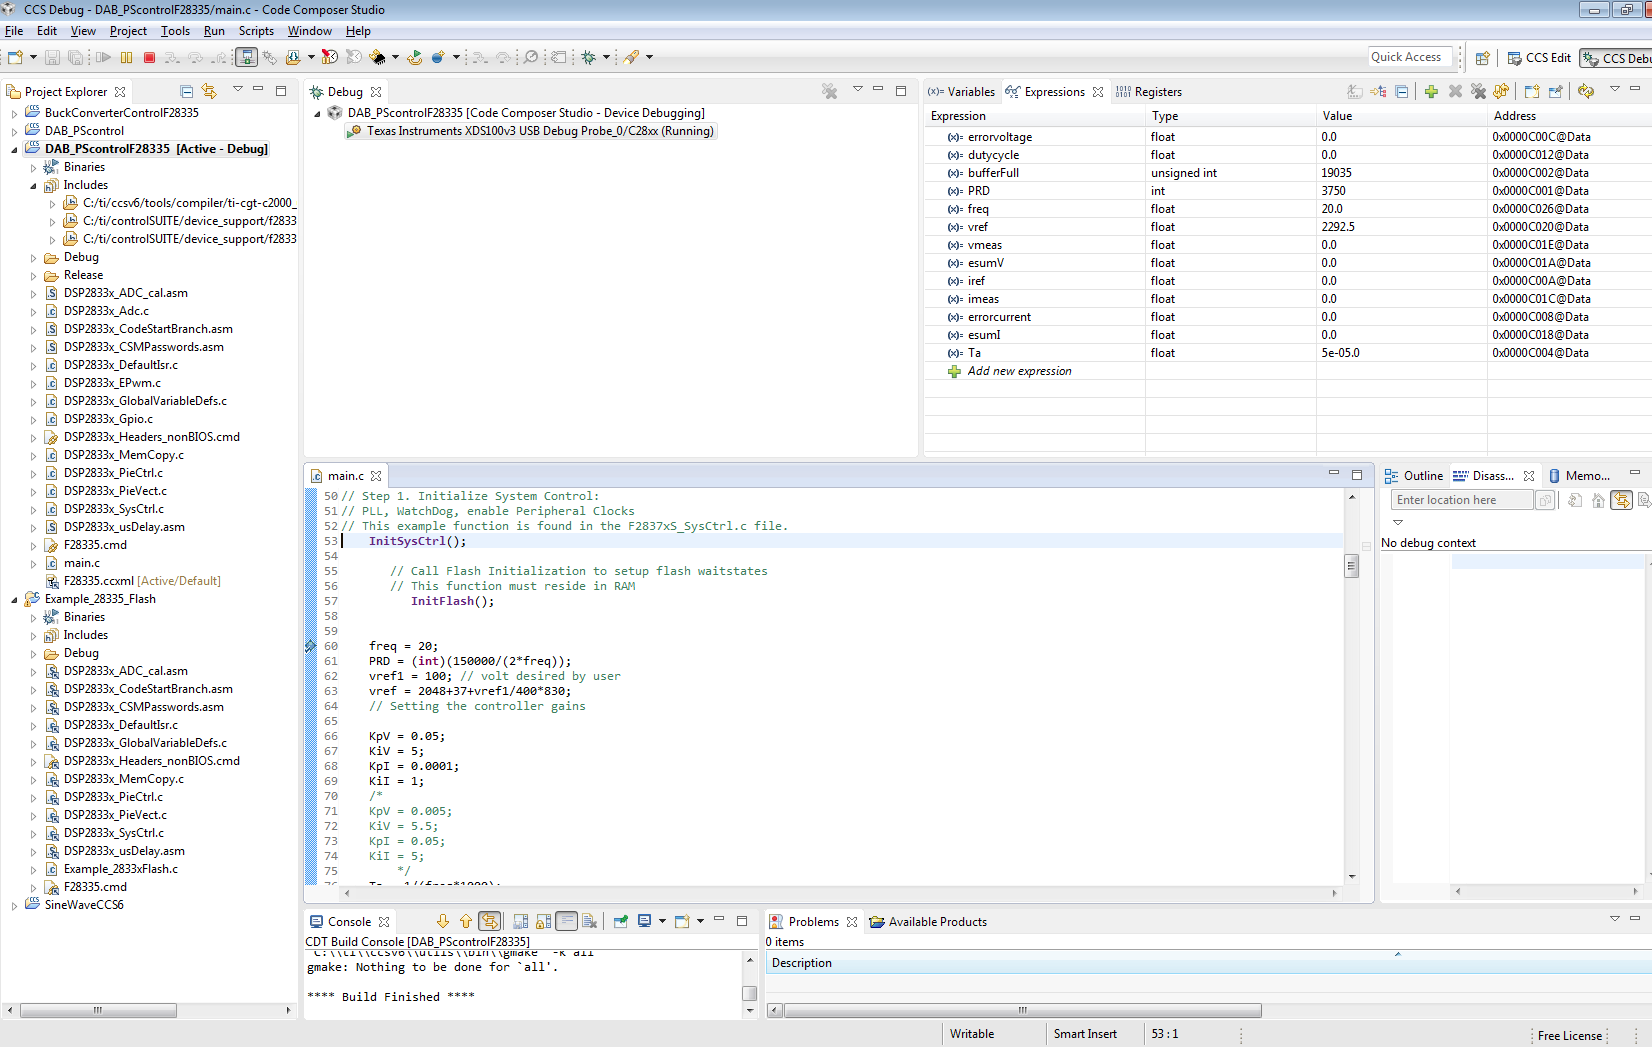Click the Open Perspective icon beside Quick Access
This screenshot has width=1652, height=1047.
(x=1483, y=58)
